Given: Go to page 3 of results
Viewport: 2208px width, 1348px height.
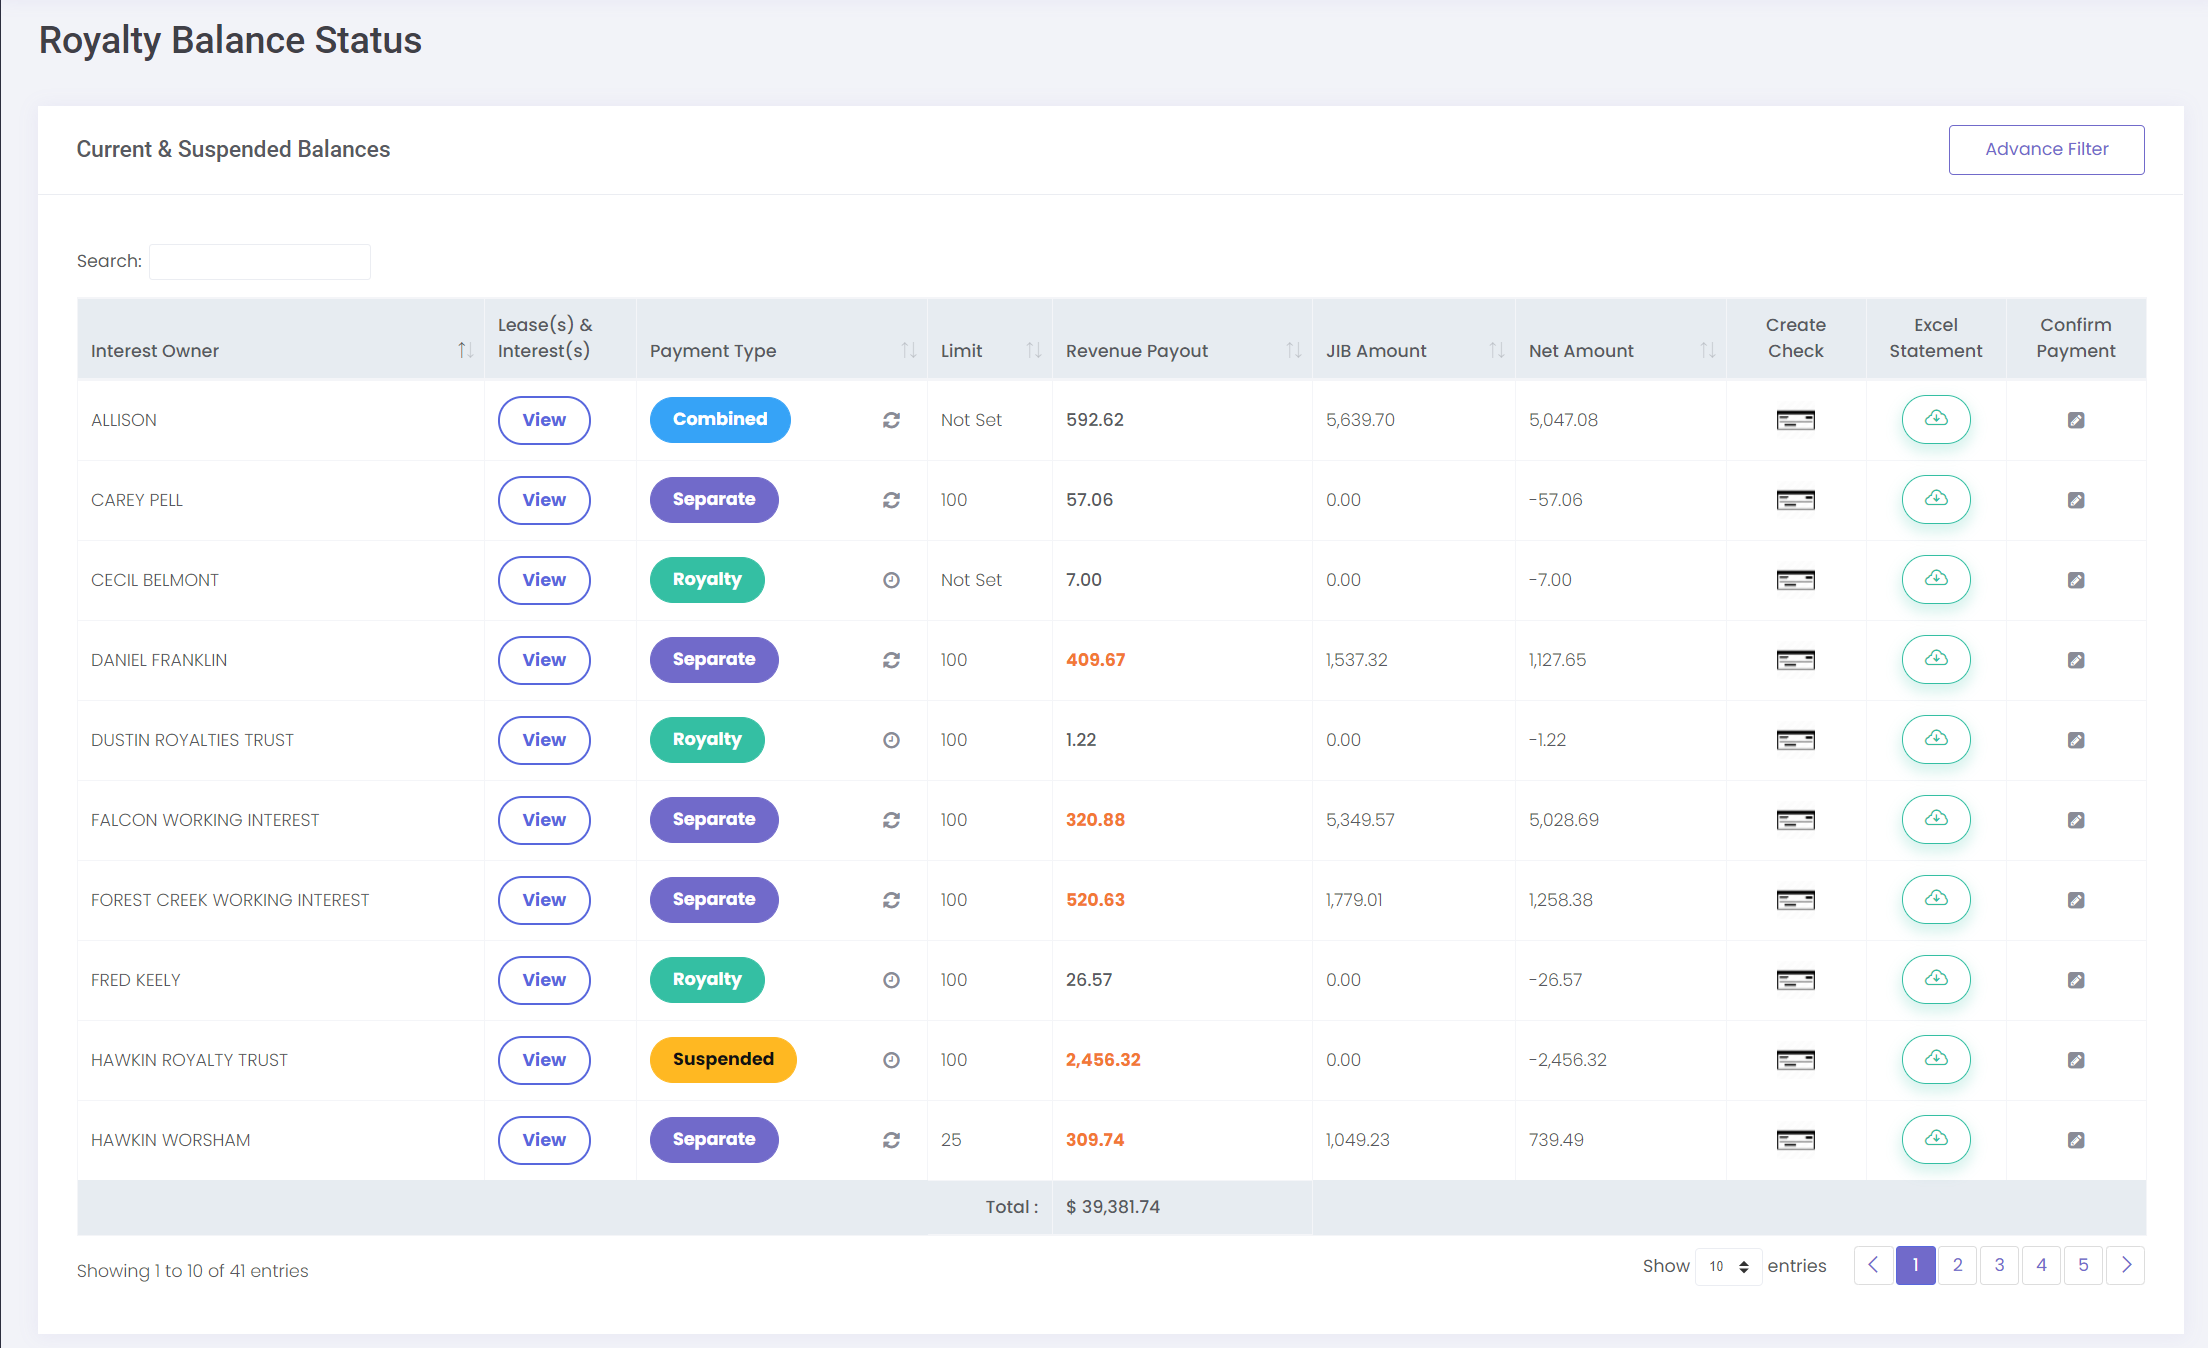Looking at the screenshot, I should (1999, 1265).
